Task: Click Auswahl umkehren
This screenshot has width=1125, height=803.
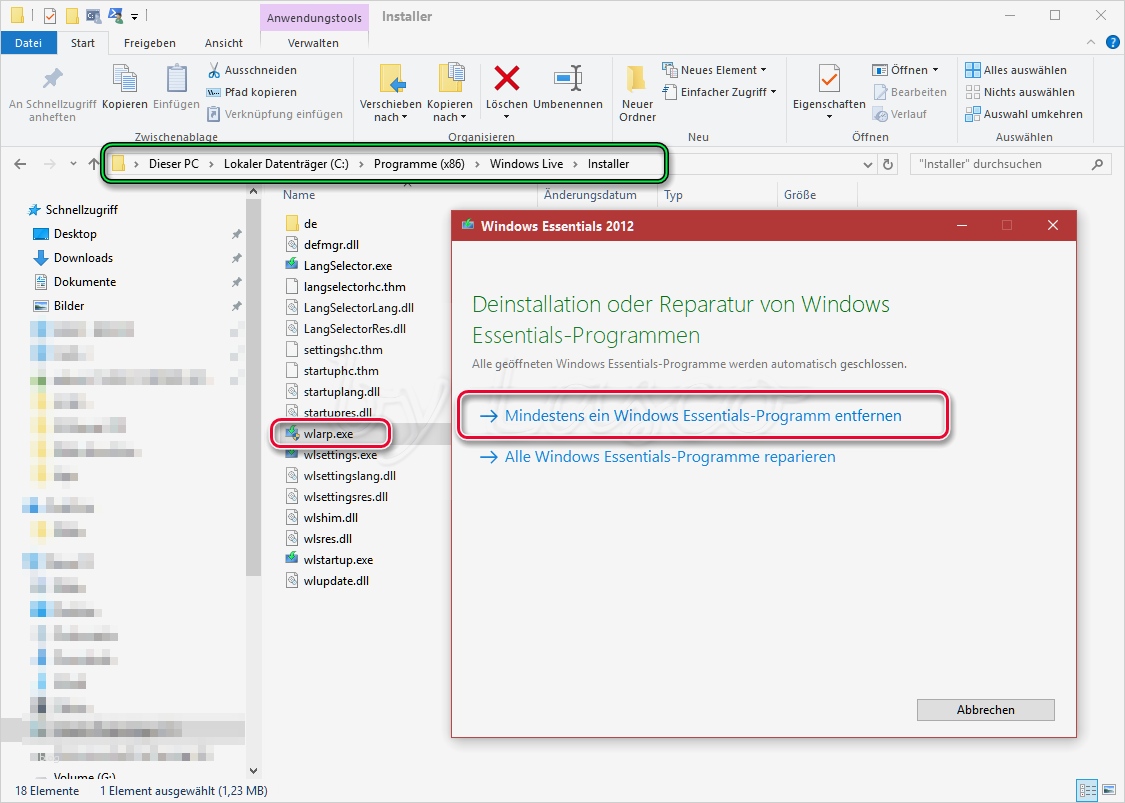Action: click(1024, 114)
